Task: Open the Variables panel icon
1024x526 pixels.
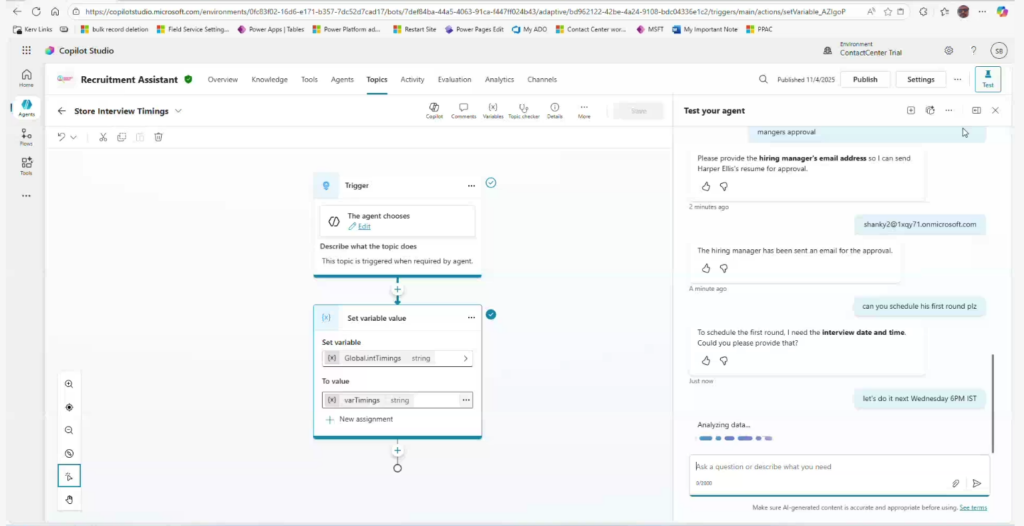Action: tap(493, 107)
